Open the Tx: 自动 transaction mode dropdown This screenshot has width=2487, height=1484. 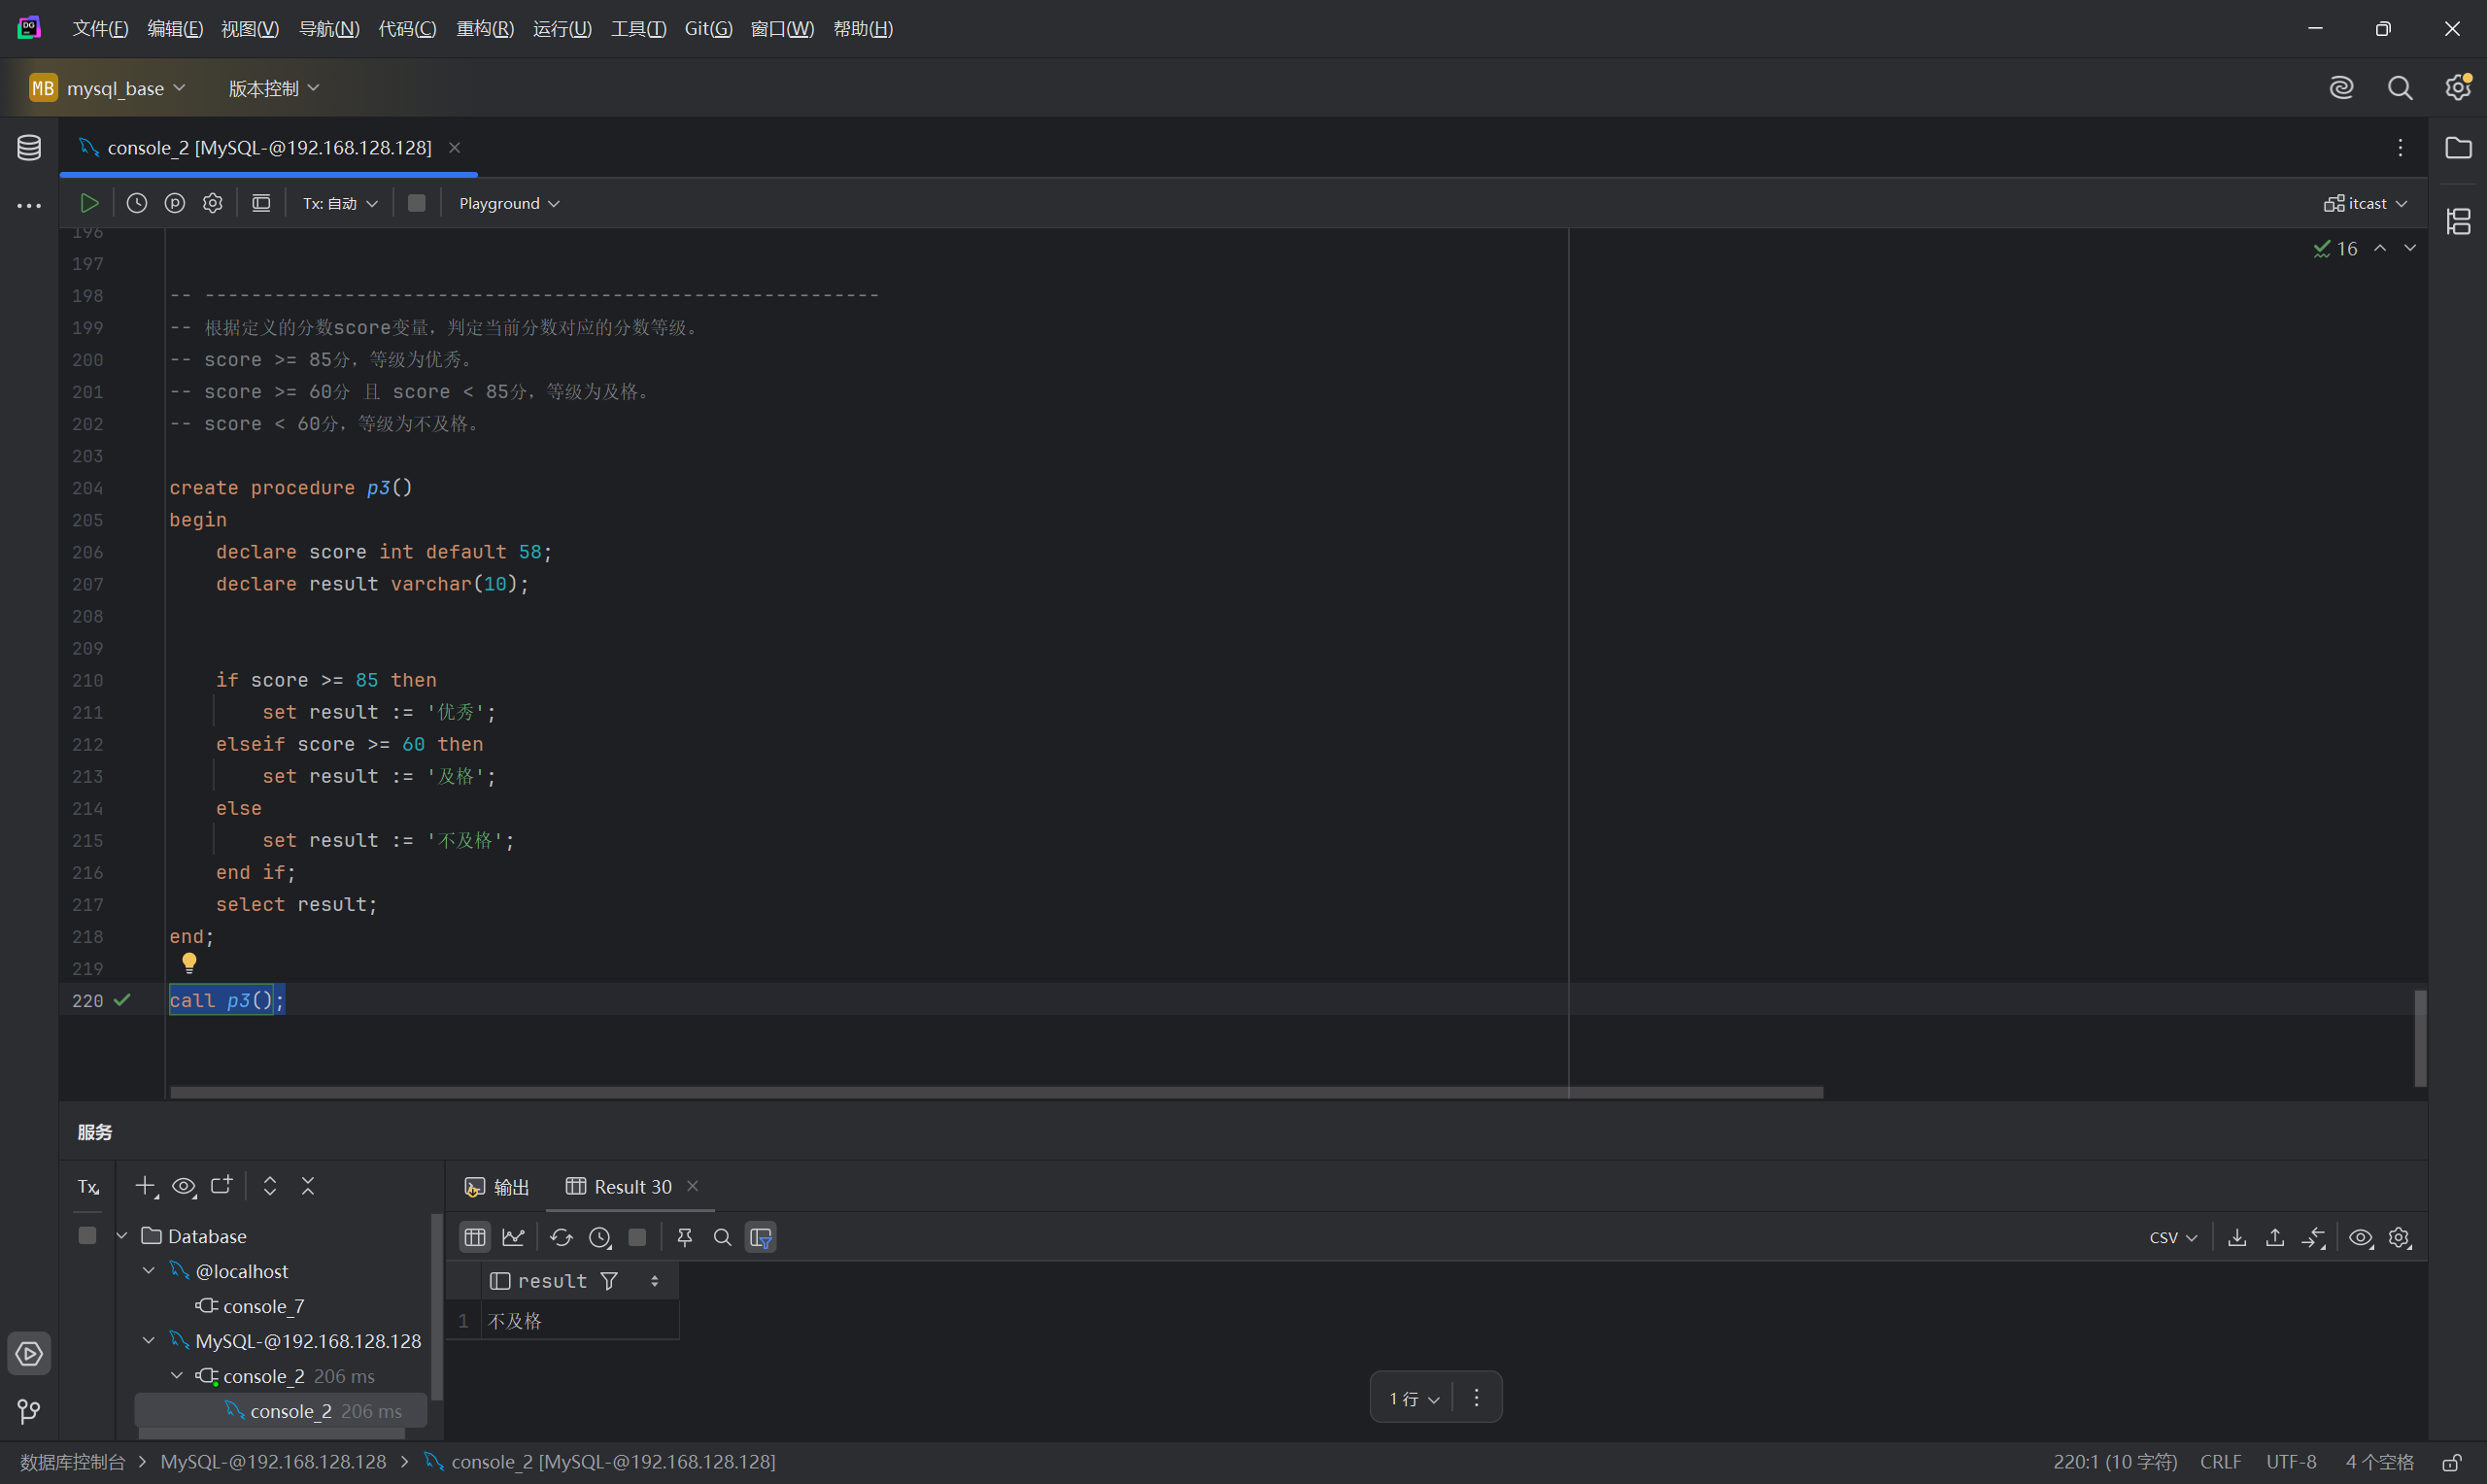click(340, 203)
